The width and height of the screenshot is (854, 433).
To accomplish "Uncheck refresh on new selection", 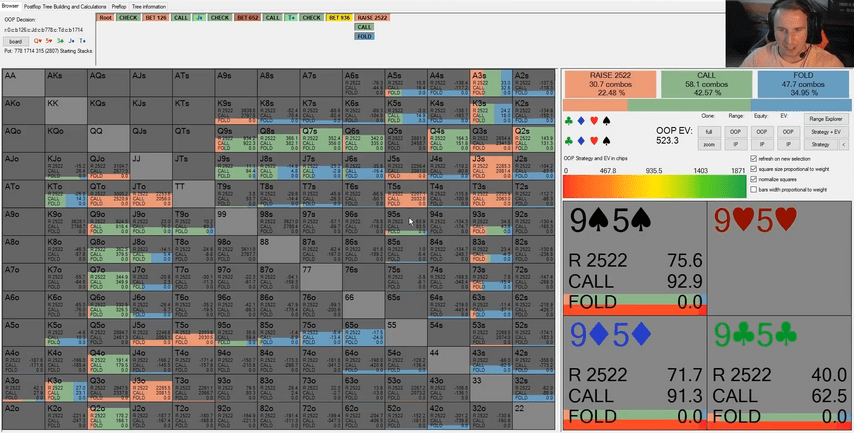I will point(753,158).
